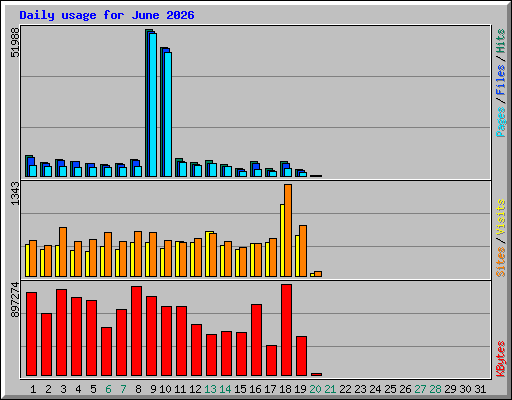Click the day 10 pages bar

[168, 114]
